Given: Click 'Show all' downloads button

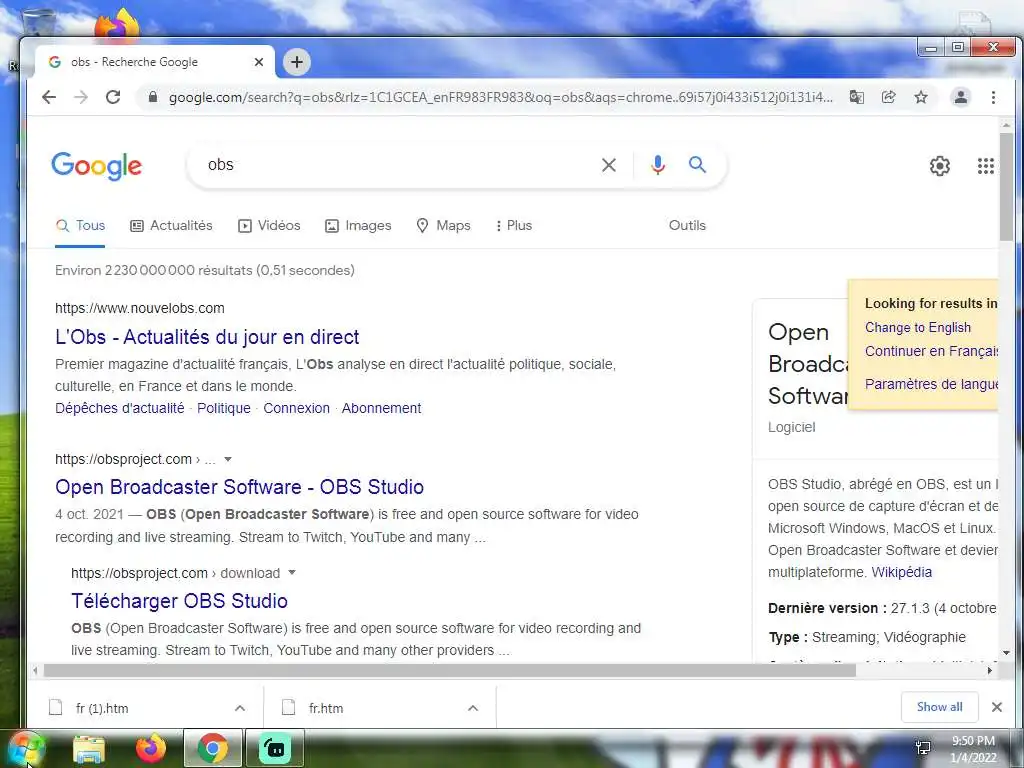Looking at the screenshot, I should pos(939,707).
